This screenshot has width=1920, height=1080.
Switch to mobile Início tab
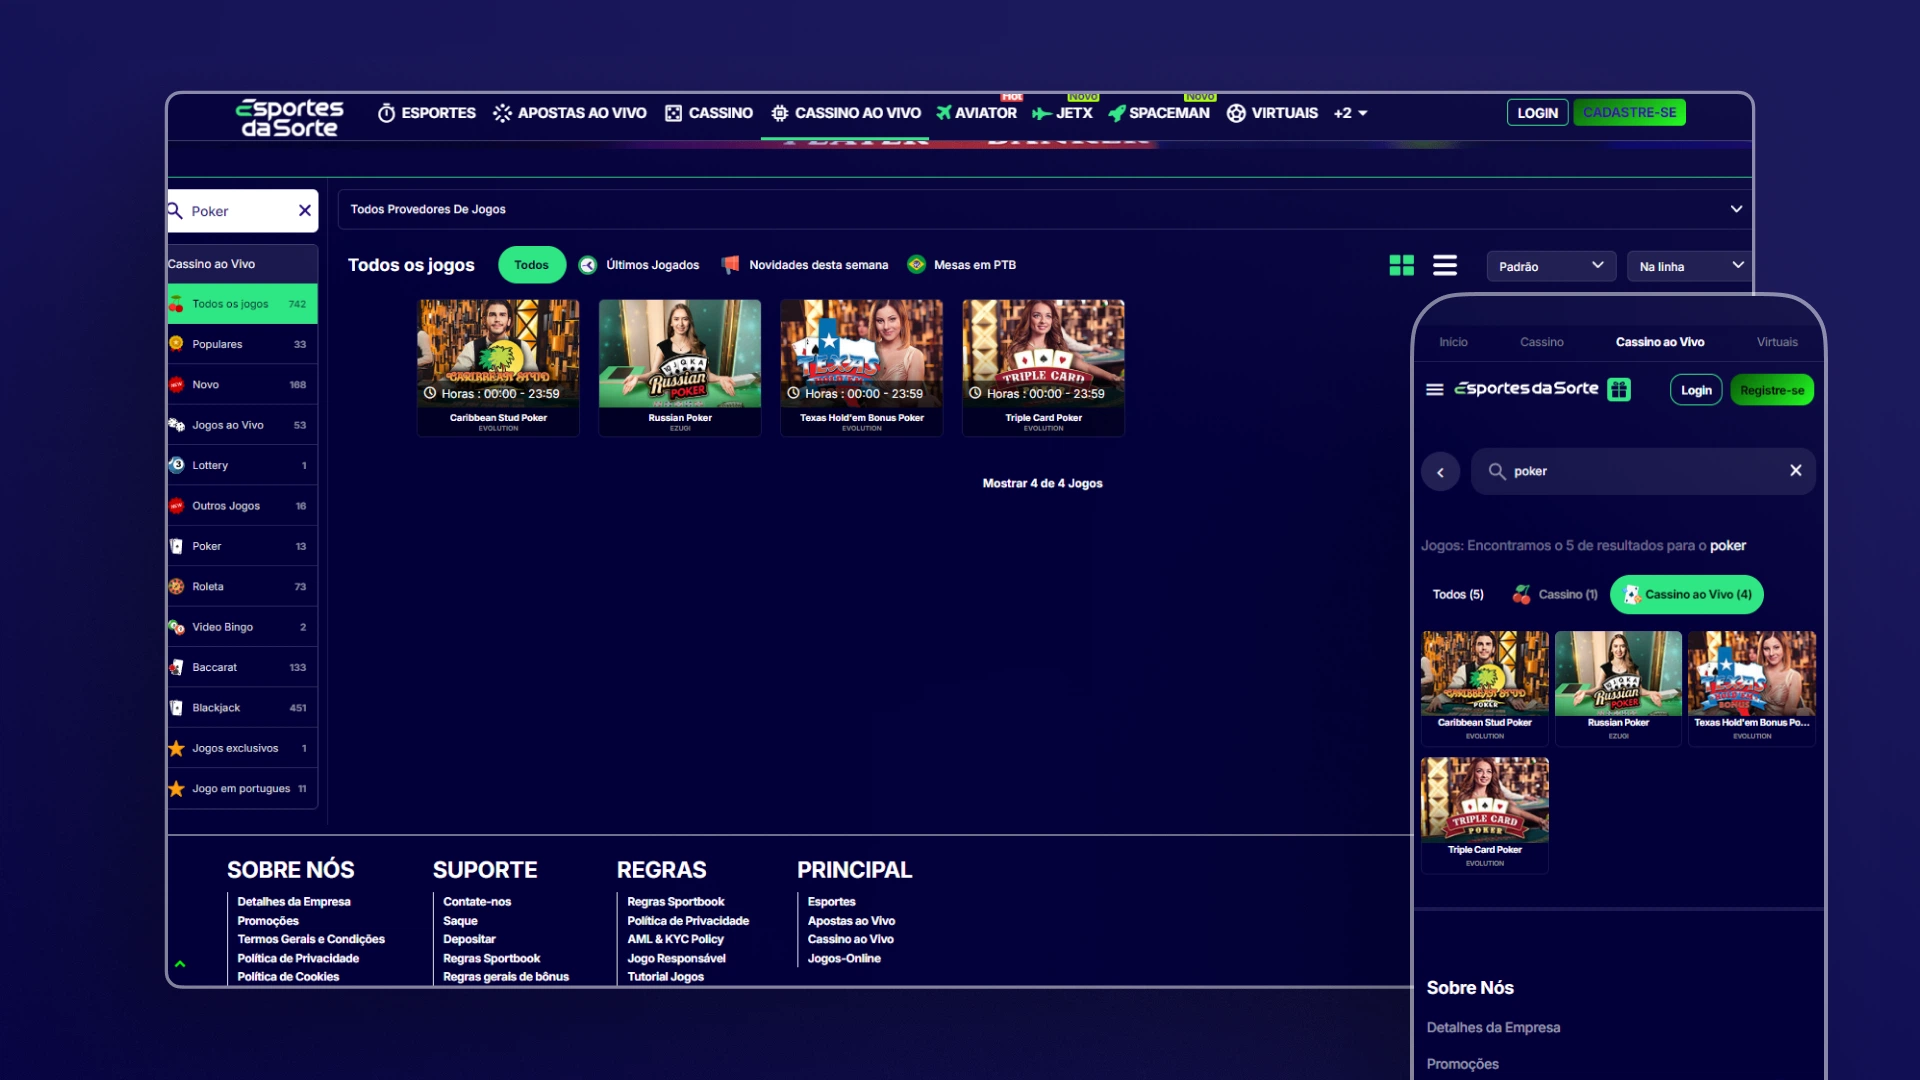tap(1453, 342)
